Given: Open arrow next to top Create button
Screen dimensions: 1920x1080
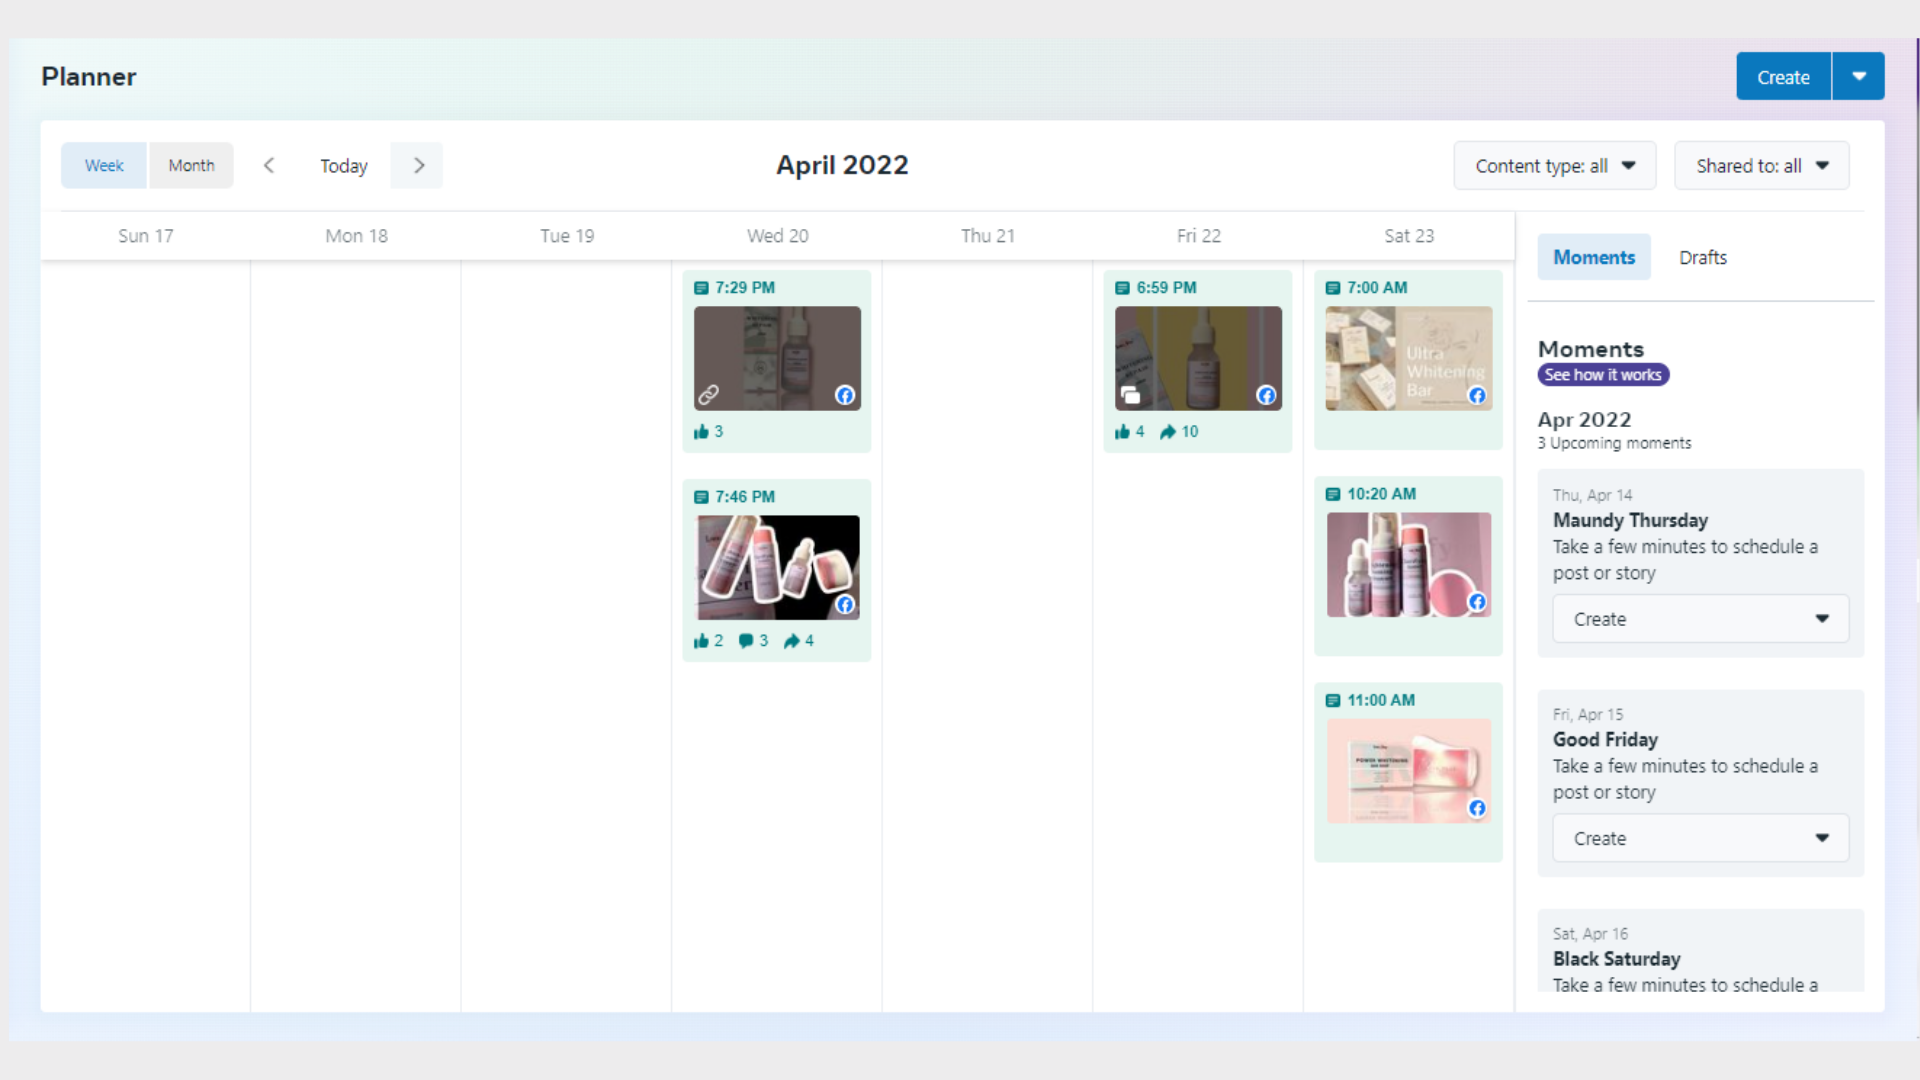Looking at the screenshot, I should click(x=1858, y=77).
